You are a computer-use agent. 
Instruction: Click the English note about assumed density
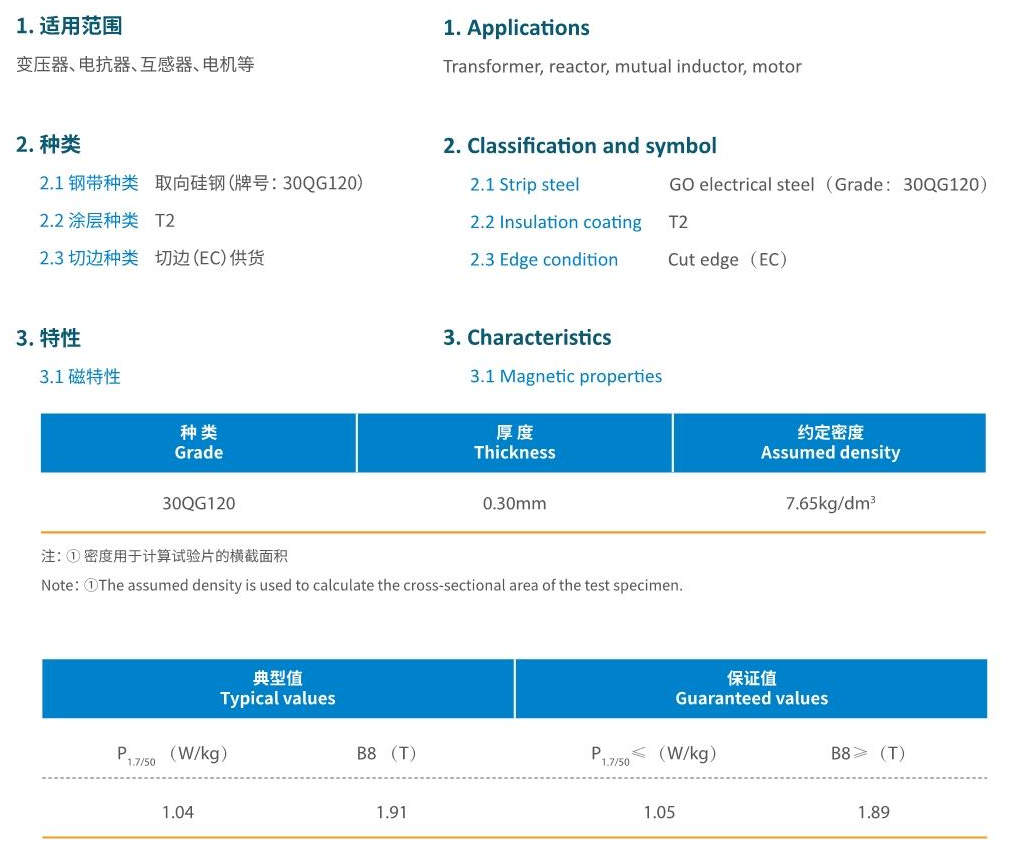click(x=361, y=586)
